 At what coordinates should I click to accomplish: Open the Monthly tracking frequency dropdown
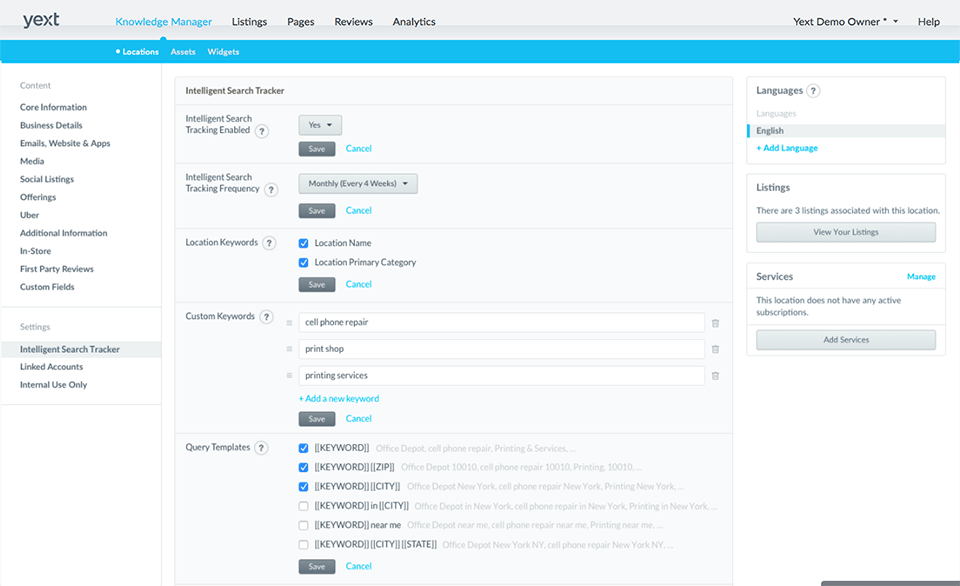(x=357, y=183)
